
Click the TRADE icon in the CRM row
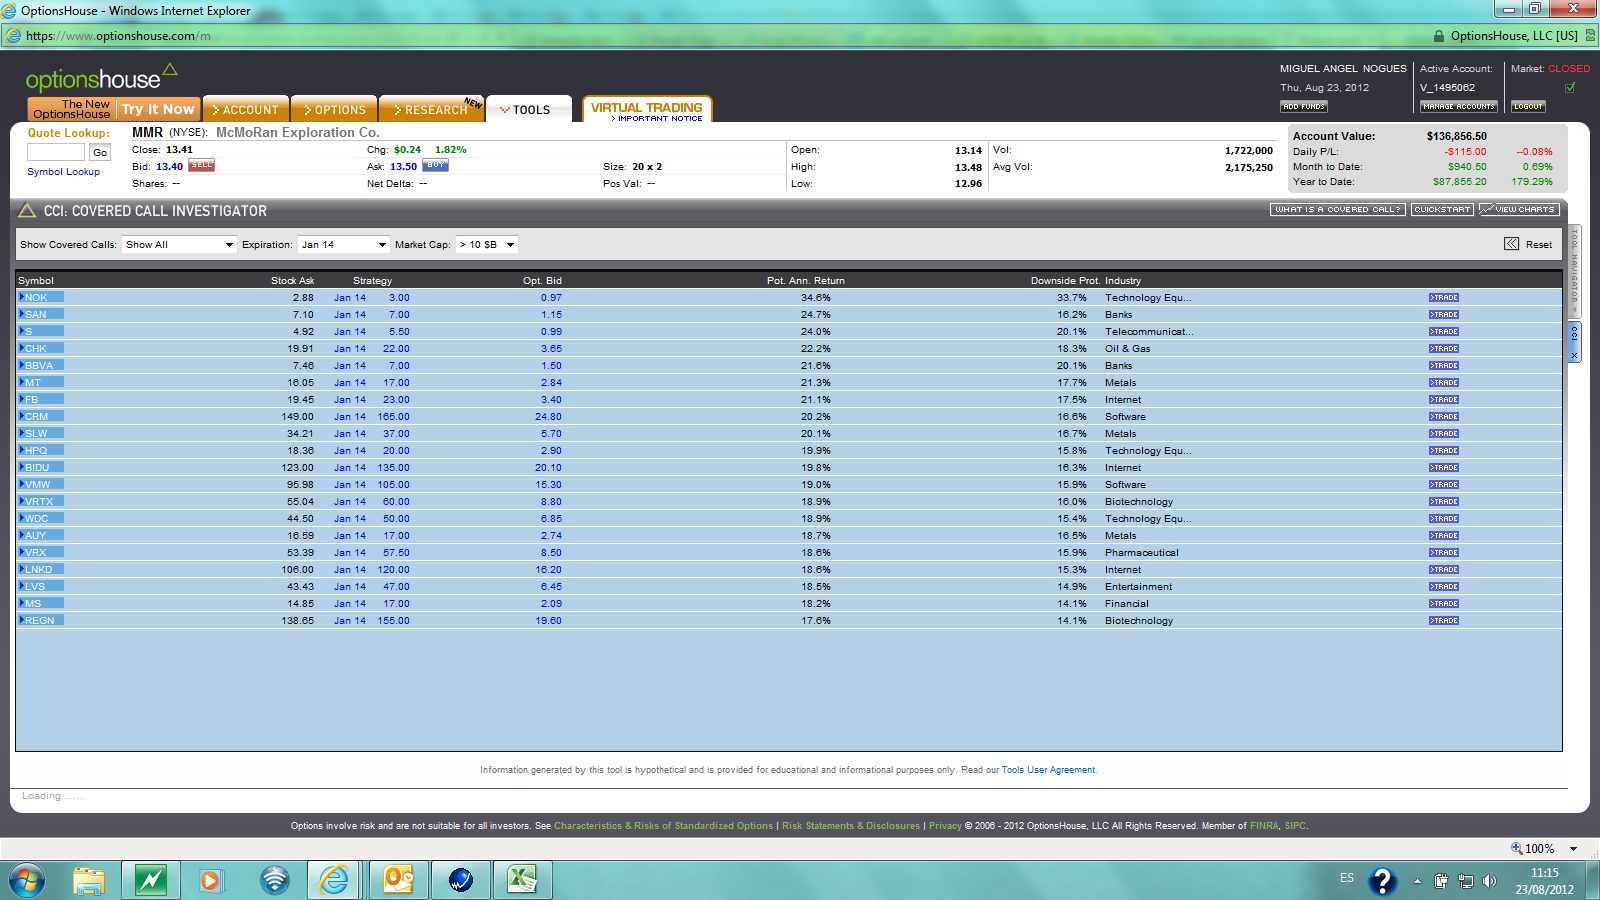coord(1444,417)
